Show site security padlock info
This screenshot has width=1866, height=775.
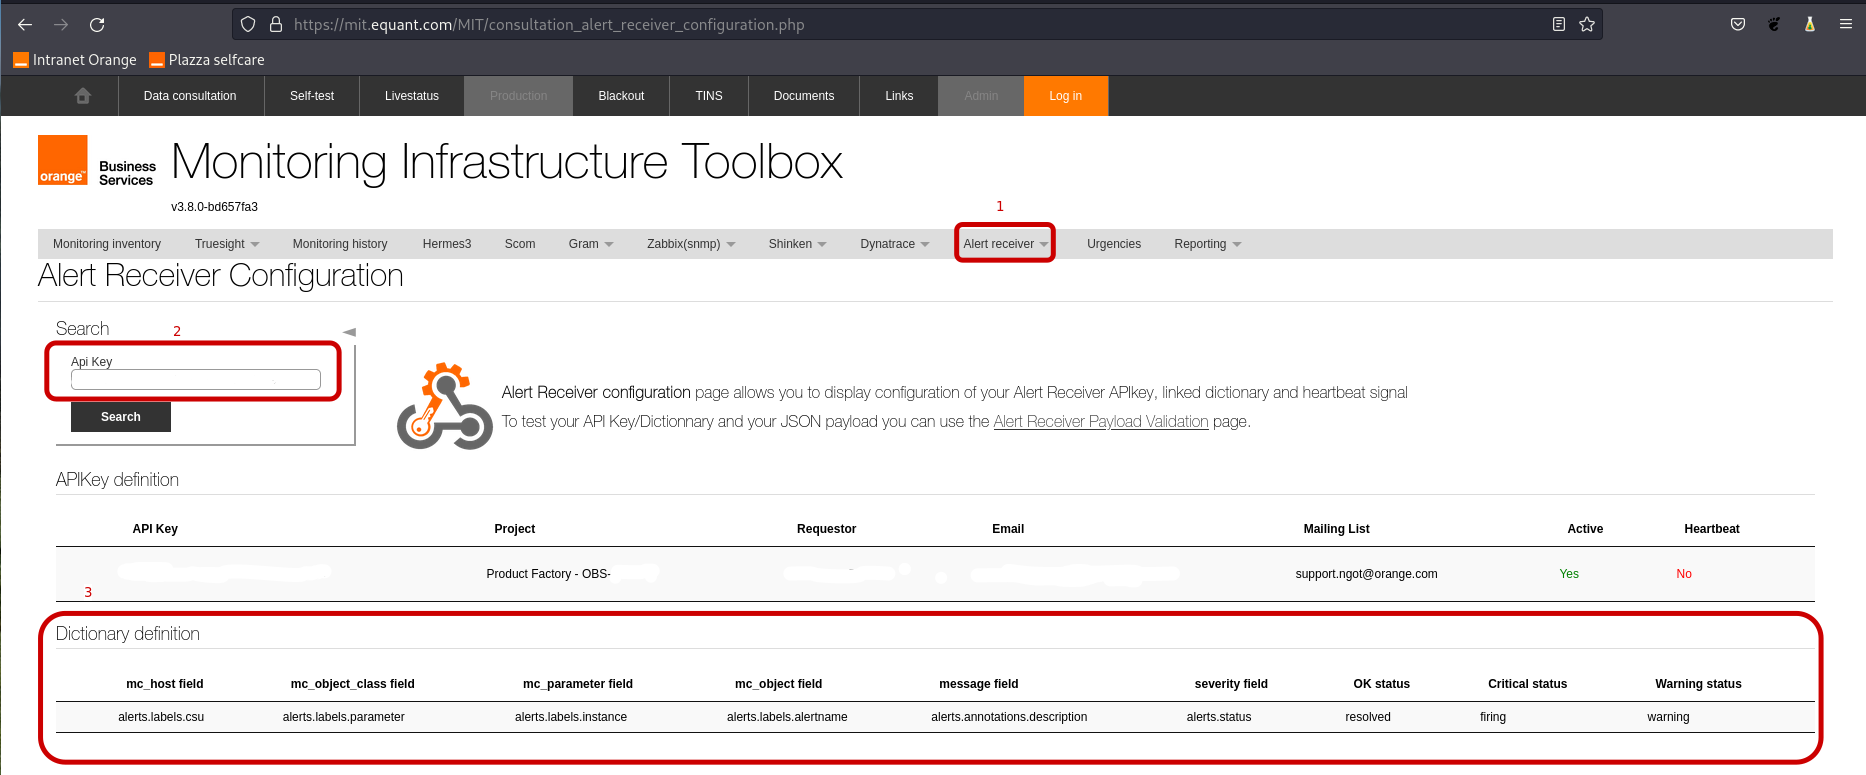[276, 24]
